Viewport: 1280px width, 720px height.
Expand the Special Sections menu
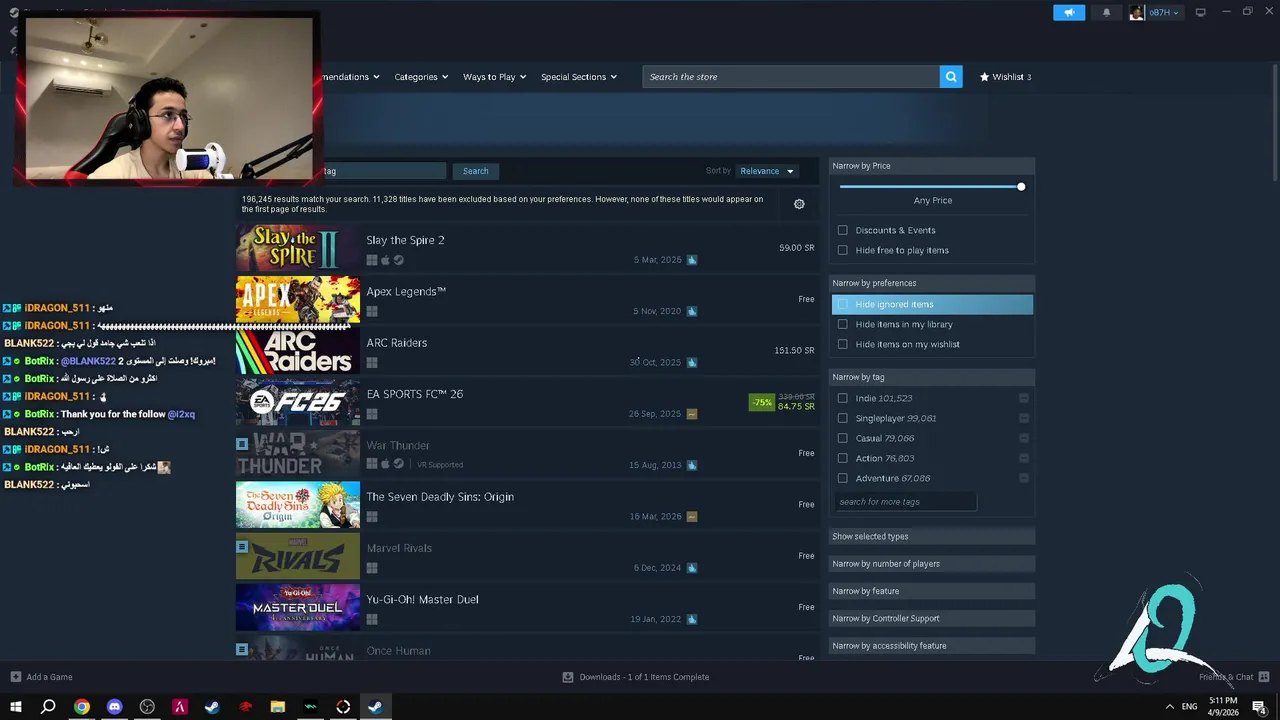click(579, 77)
